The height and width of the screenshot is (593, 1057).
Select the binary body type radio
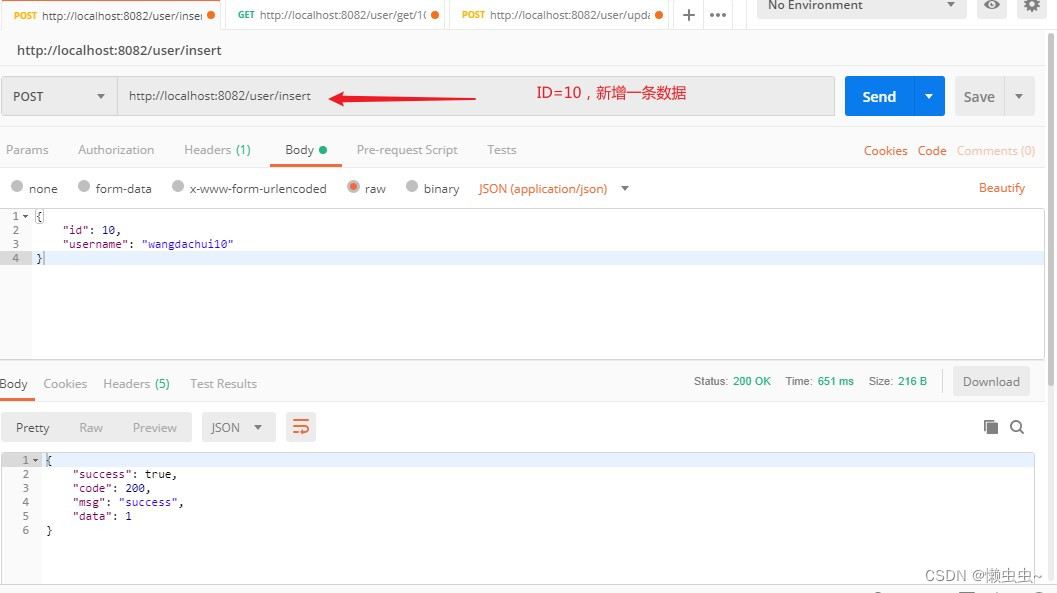412,187
